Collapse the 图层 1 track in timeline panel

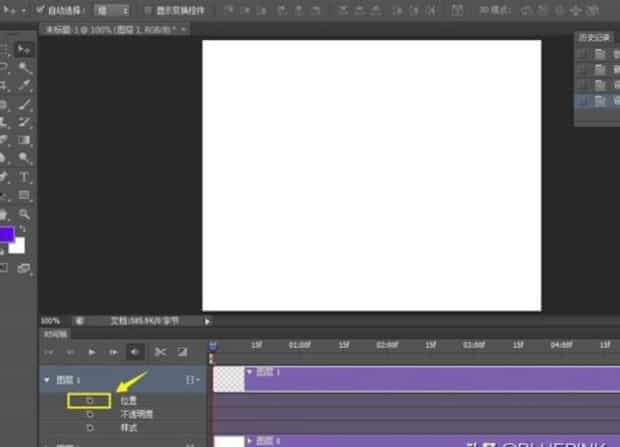(46, 380)
